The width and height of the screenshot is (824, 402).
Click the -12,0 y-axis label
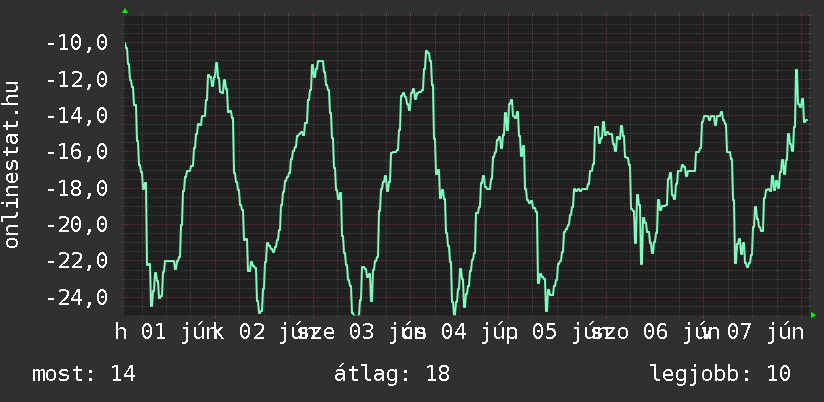77,79
